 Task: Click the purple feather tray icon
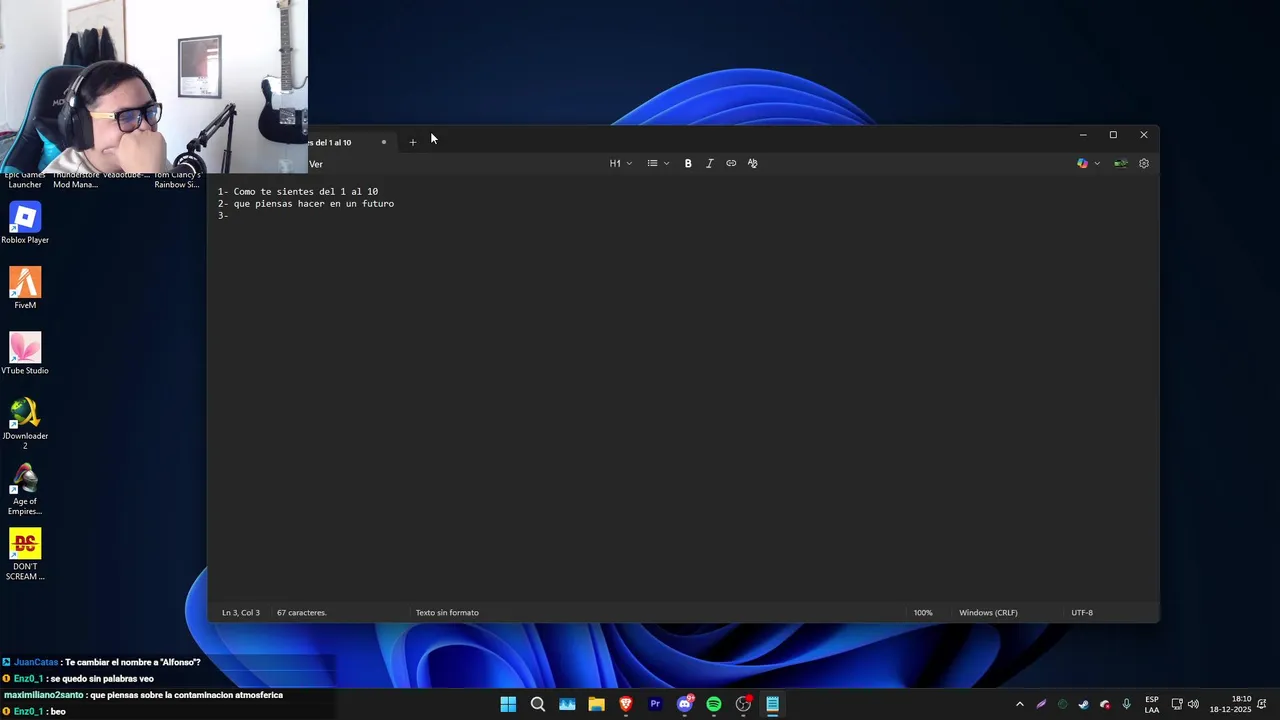(x=1041, y=704)
